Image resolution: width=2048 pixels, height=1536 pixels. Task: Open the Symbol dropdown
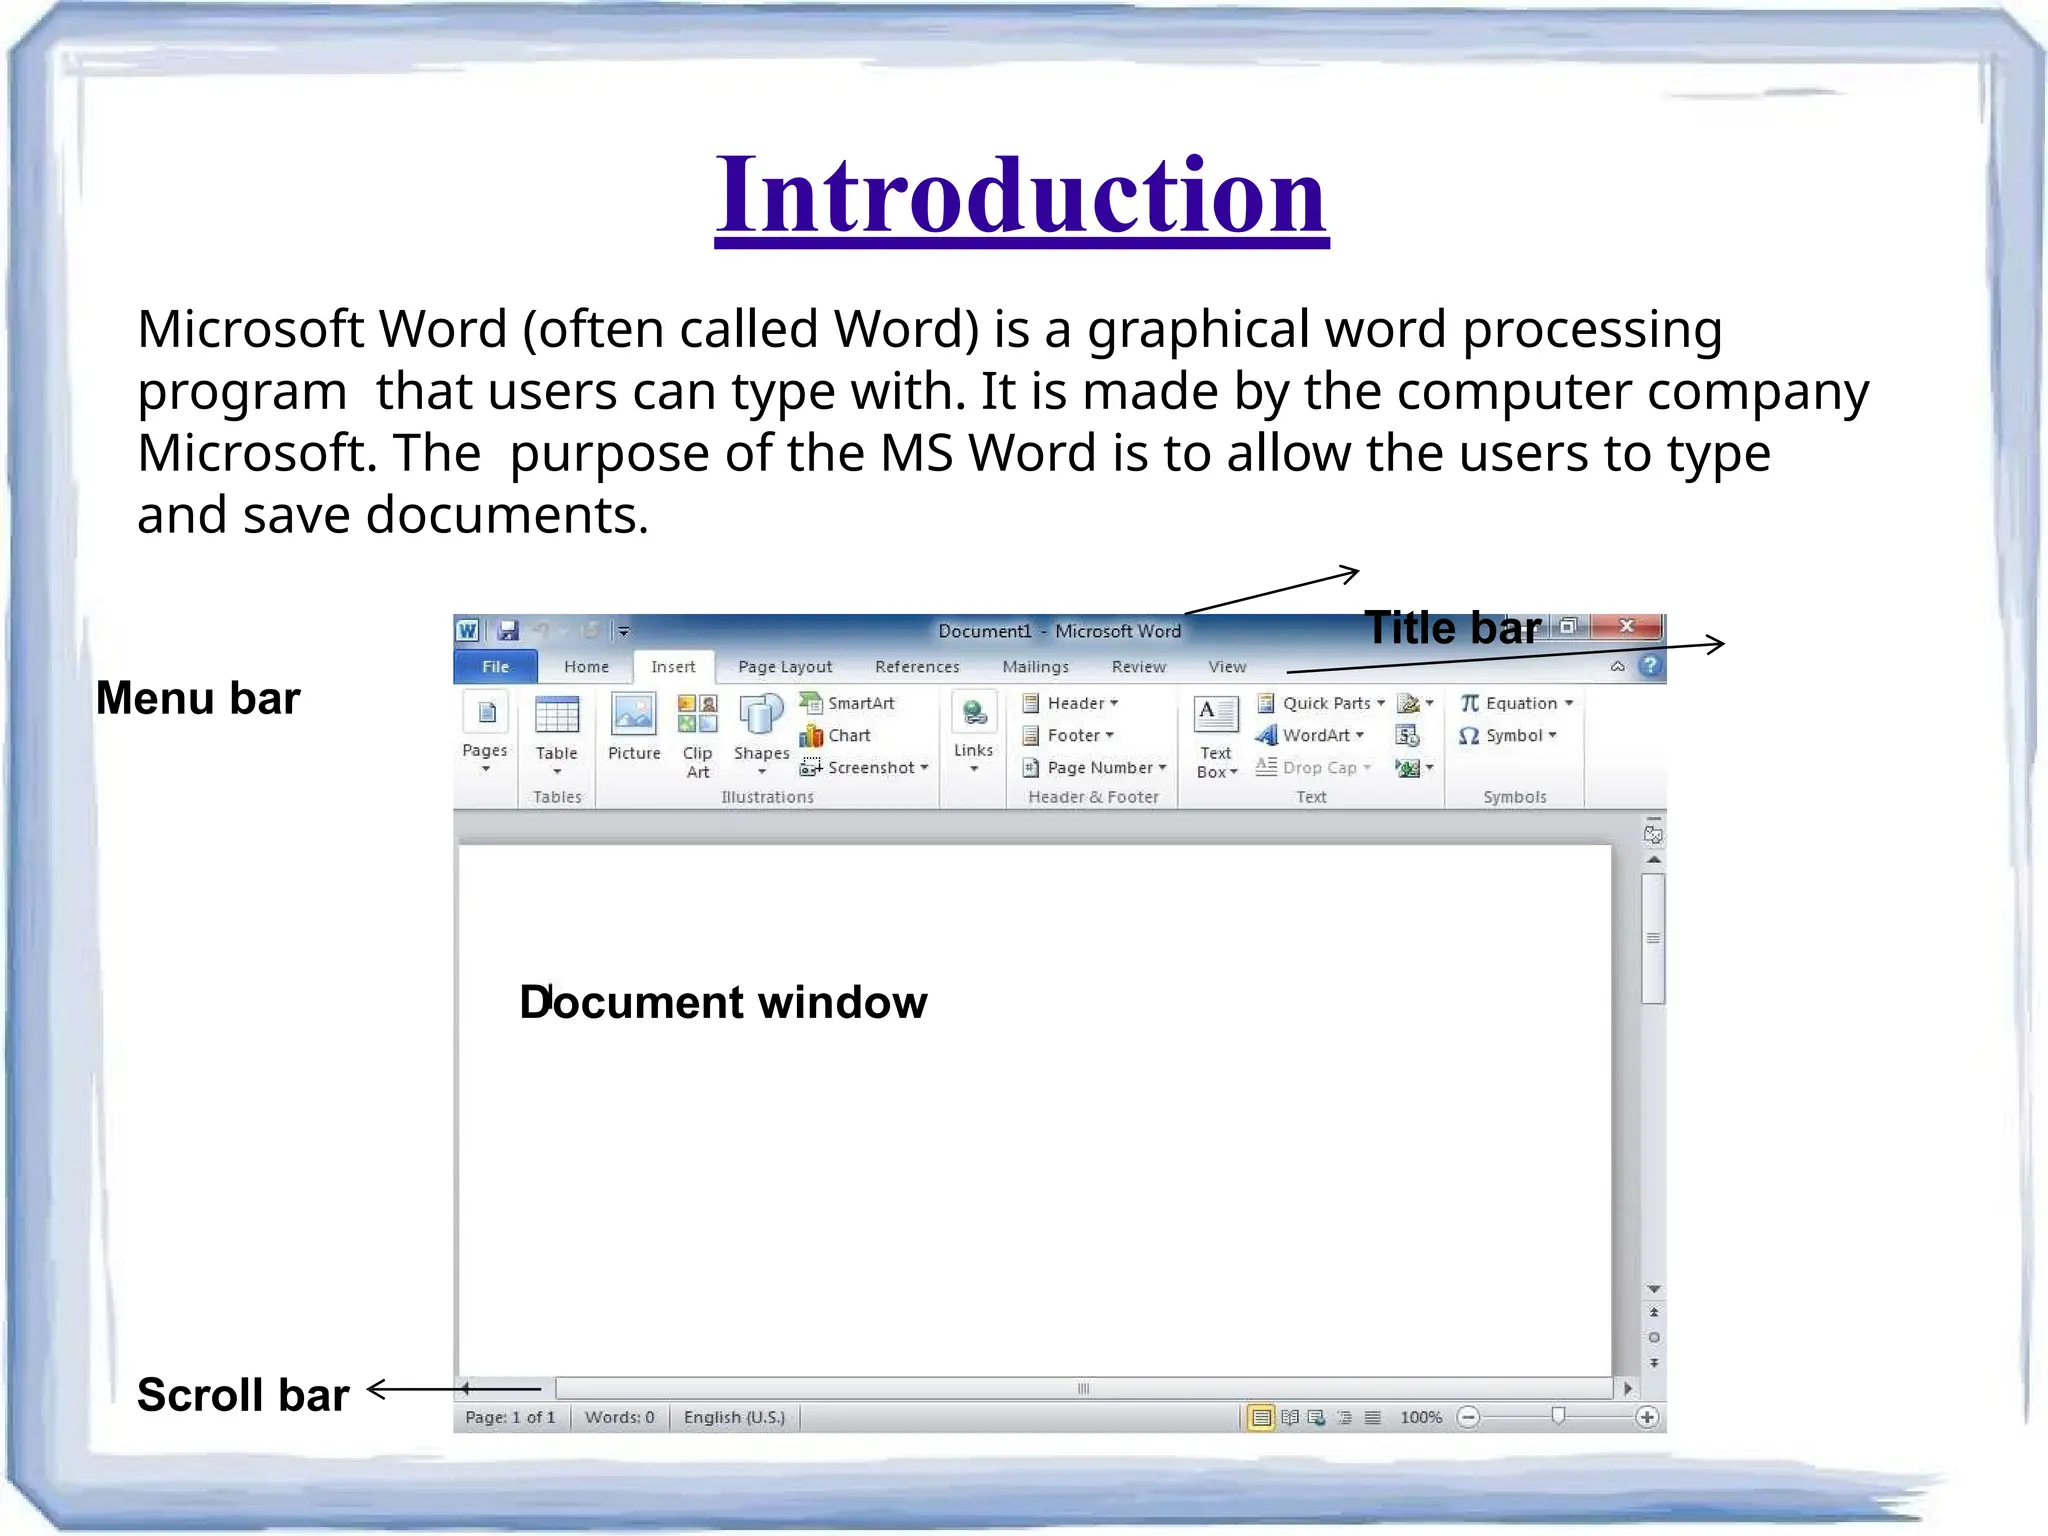(x=1508, y=735)
